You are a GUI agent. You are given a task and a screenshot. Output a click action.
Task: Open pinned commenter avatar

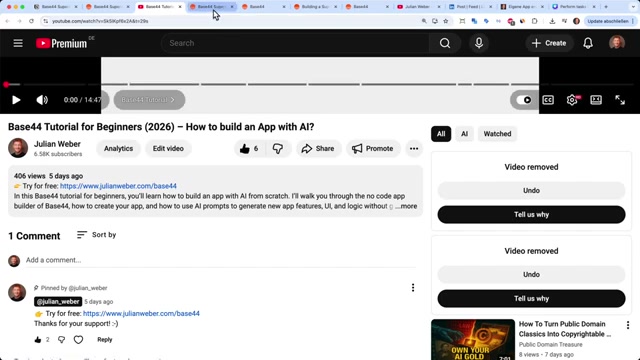pos(17,292)
